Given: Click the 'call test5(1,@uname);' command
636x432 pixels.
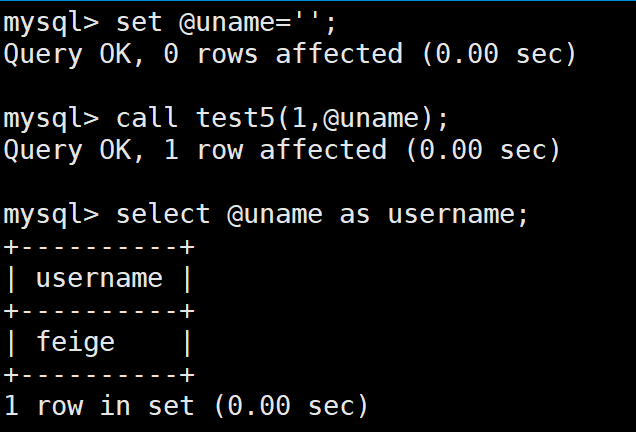Looking at the screenshot, I should 282,118.
